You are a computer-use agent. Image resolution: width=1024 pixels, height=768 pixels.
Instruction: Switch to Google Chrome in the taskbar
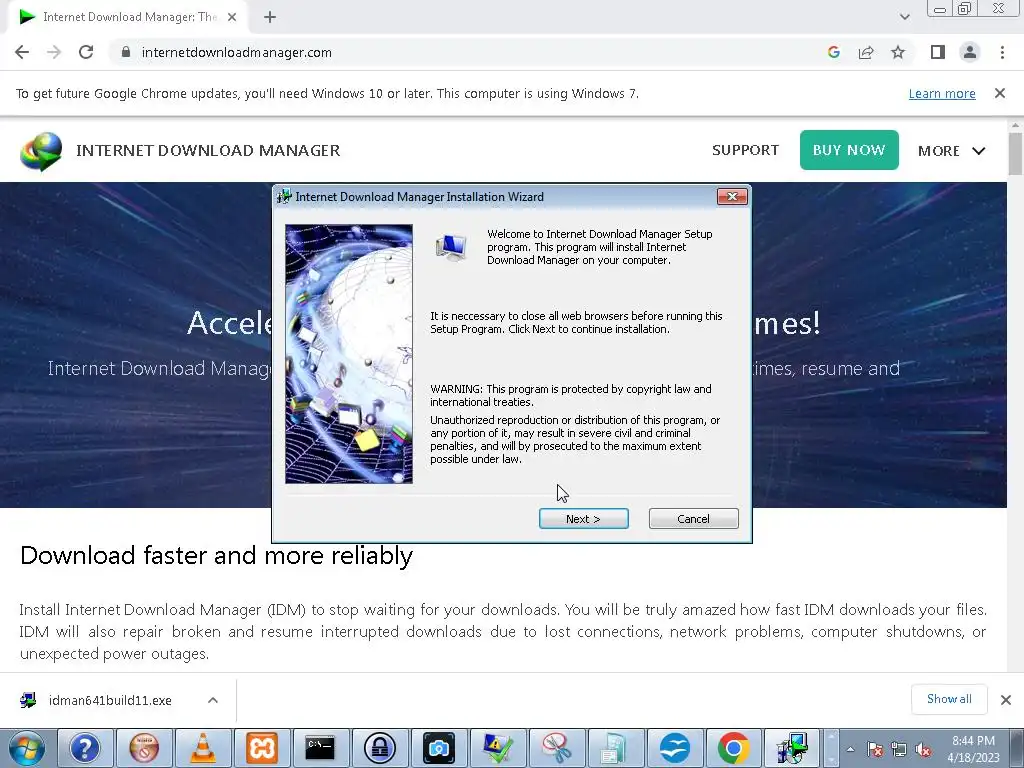pos(733,748)
